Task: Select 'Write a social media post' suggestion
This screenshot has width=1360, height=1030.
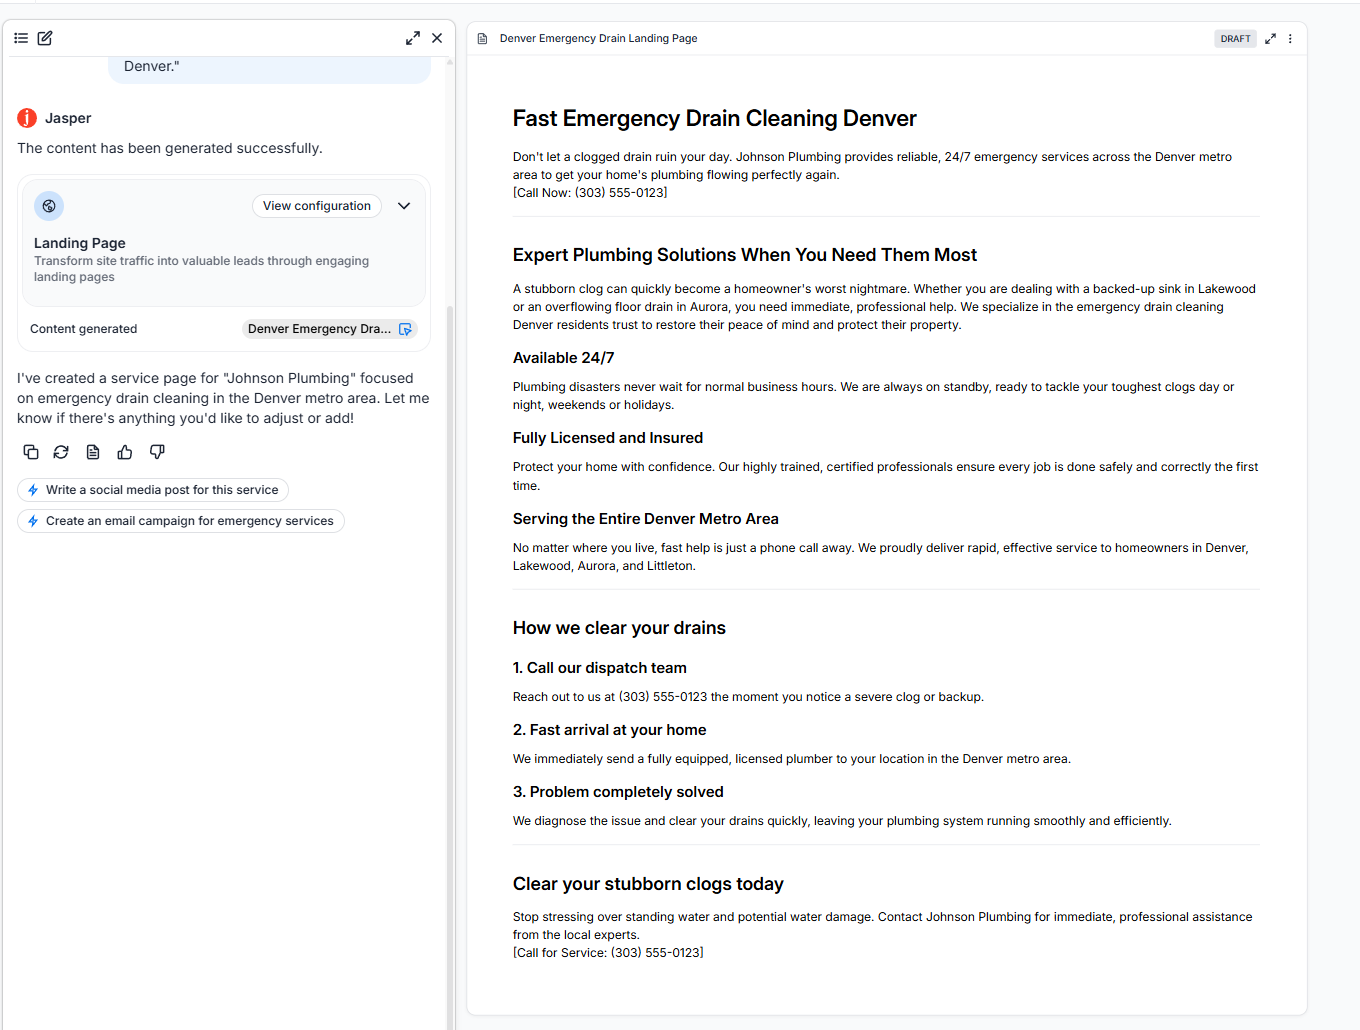Action: pos(153,490)
